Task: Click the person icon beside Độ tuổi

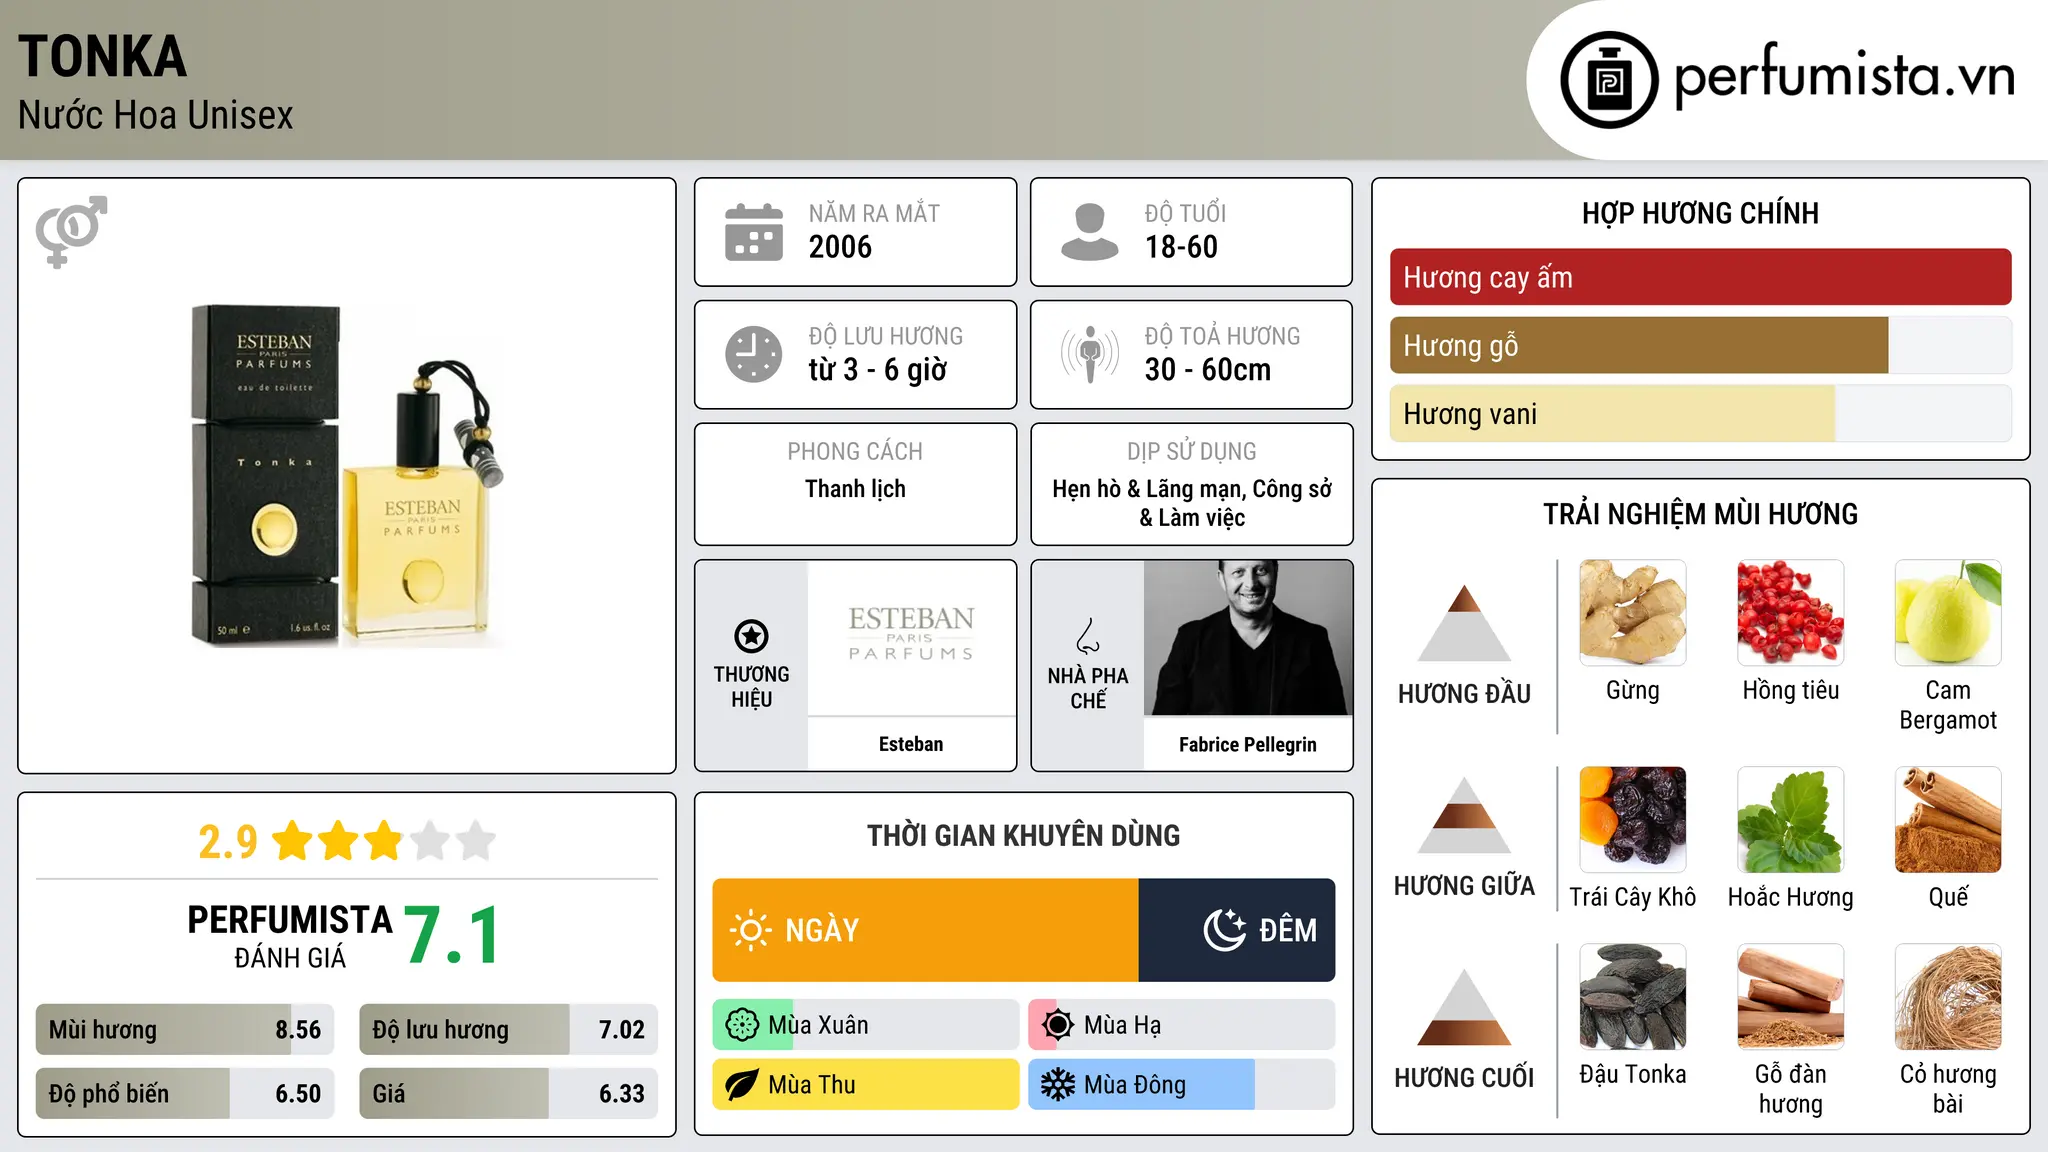Action: (x=1090, y=232)
